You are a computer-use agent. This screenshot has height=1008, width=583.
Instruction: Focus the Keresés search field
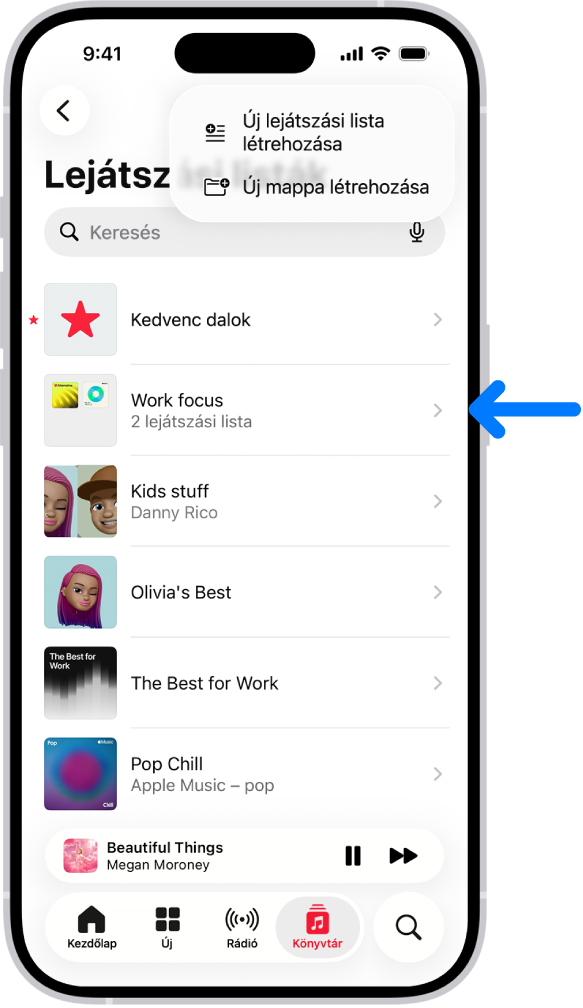[x=244, y=232]
